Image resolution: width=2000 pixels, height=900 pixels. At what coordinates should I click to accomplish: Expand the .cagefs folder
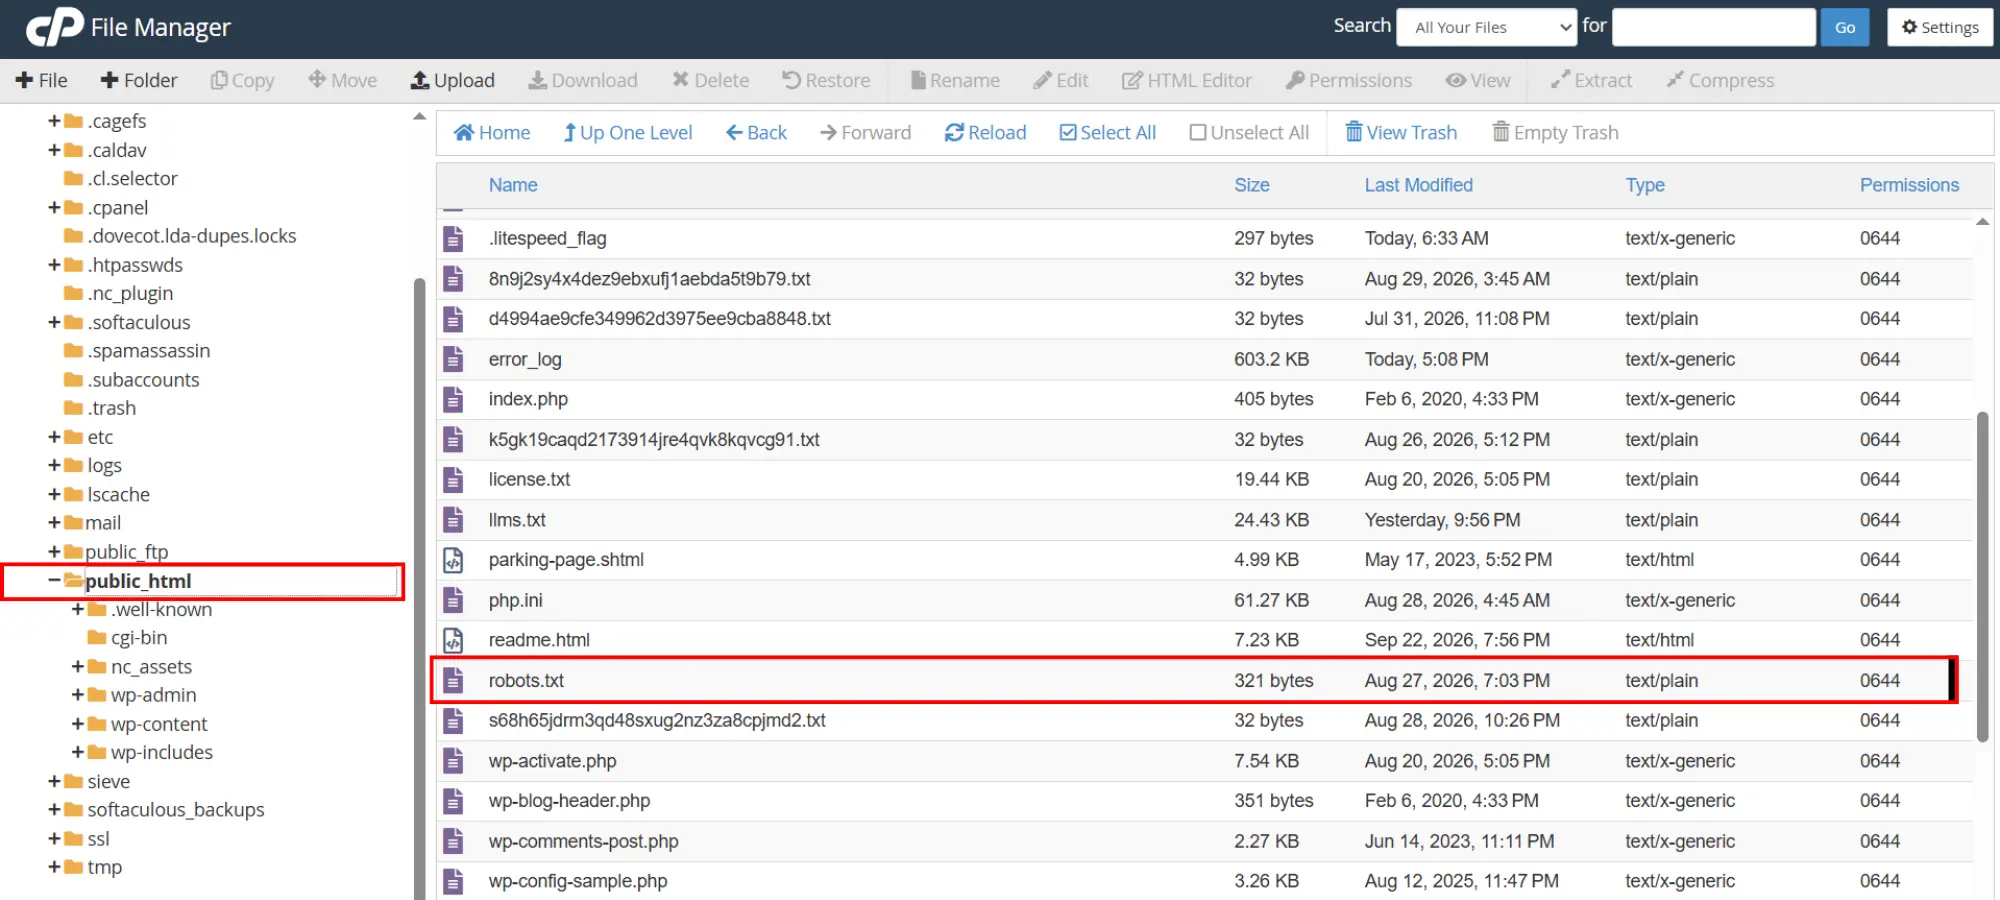point(54,121)
